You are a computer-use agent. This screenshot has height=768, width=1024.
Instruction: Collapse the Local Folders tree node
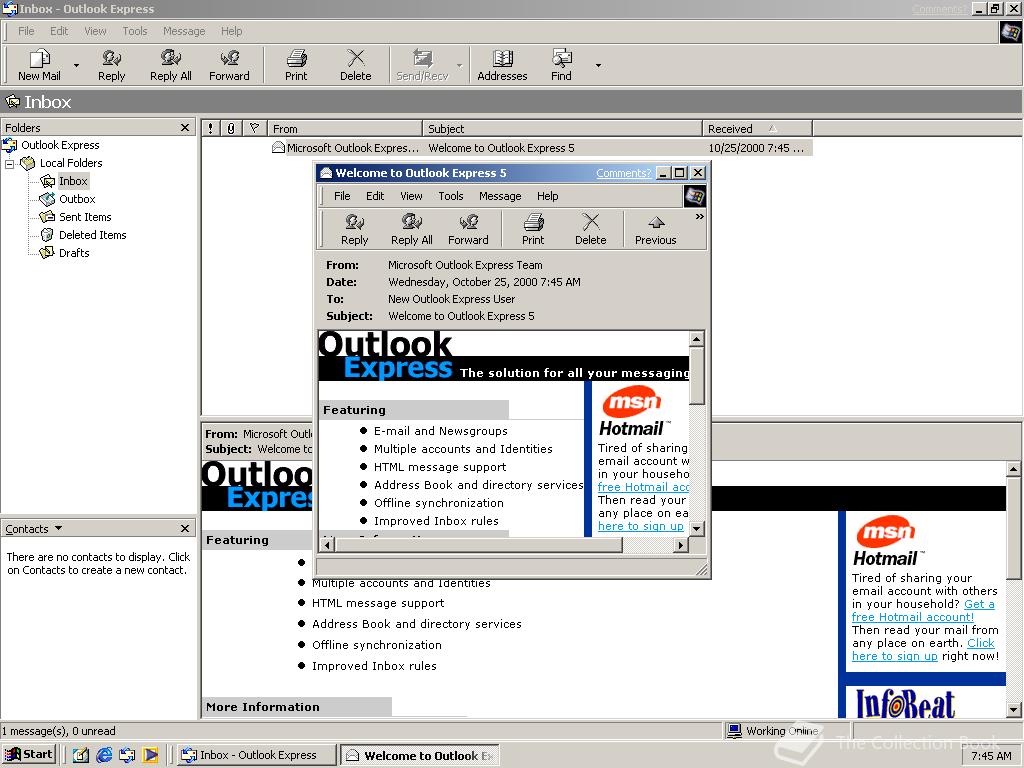pos(9,163)
